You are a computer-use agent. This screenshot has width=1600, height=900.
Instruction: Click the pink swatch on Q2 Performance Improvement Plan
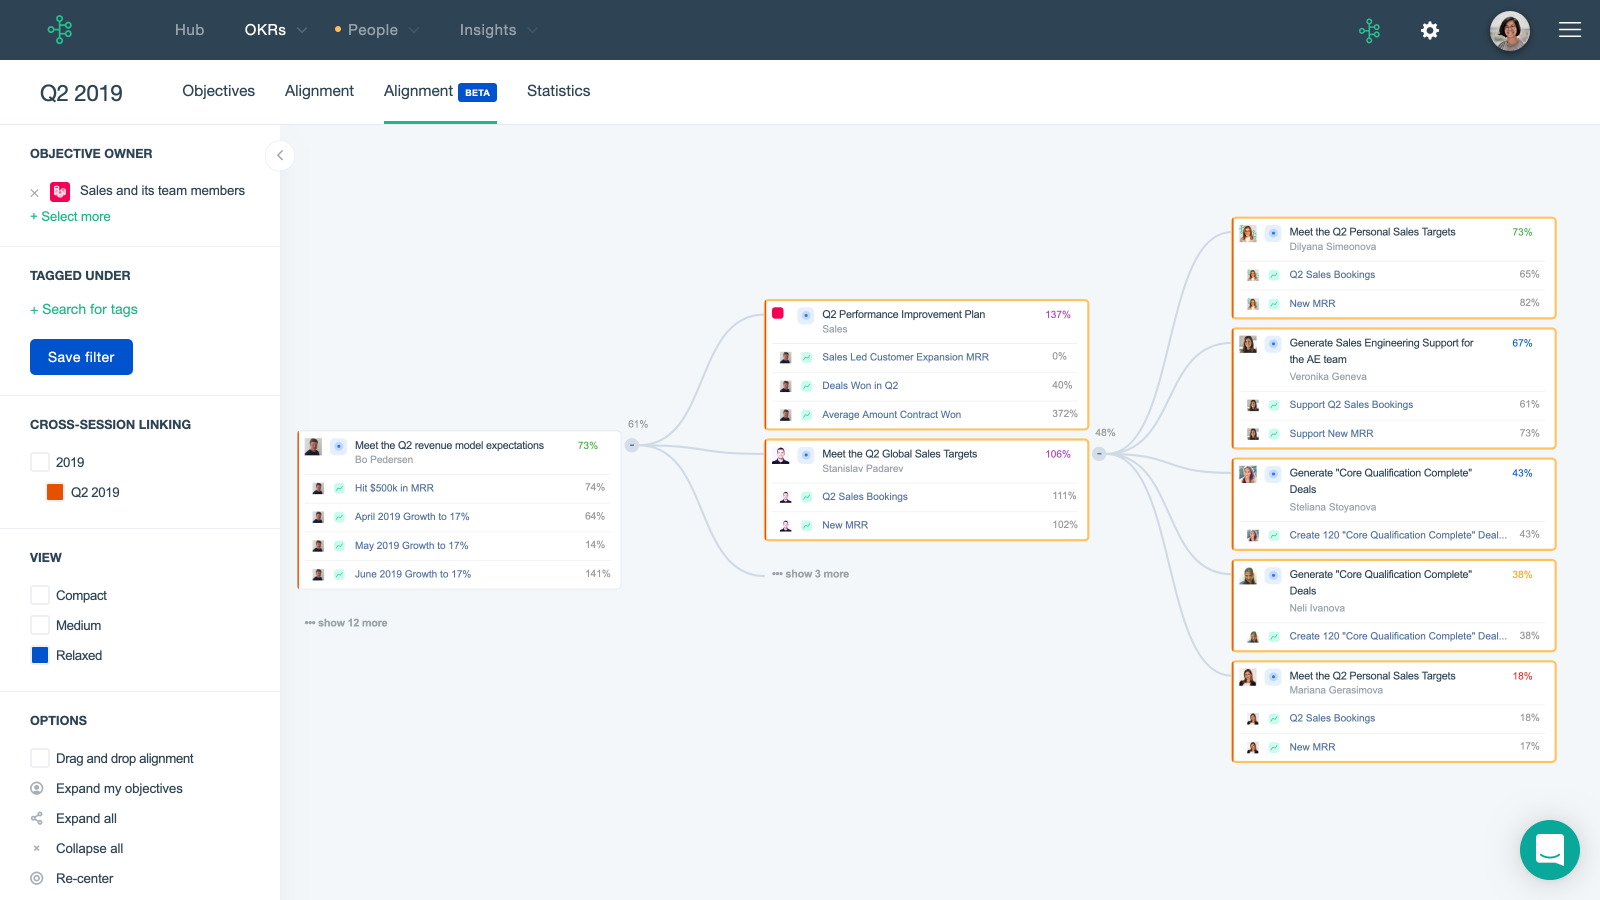(x=780, y=314)
